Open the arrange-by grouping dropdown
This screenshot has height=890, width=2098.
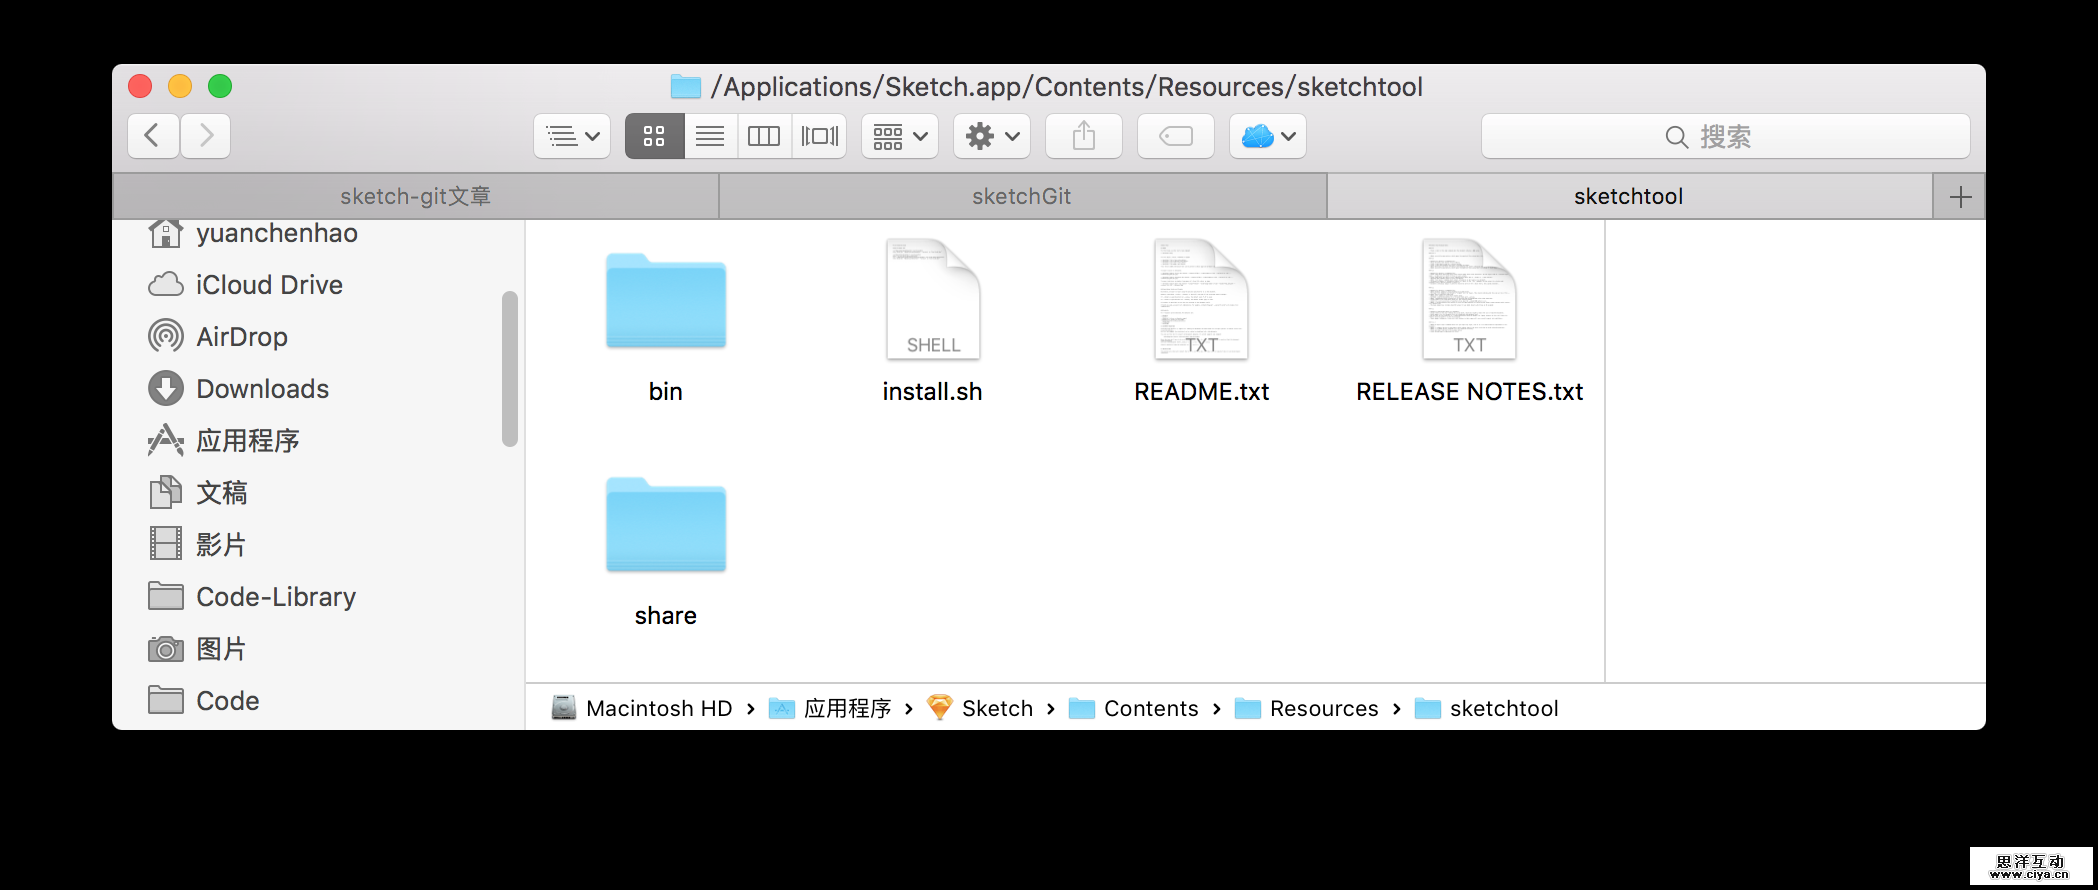pos(900,136)
